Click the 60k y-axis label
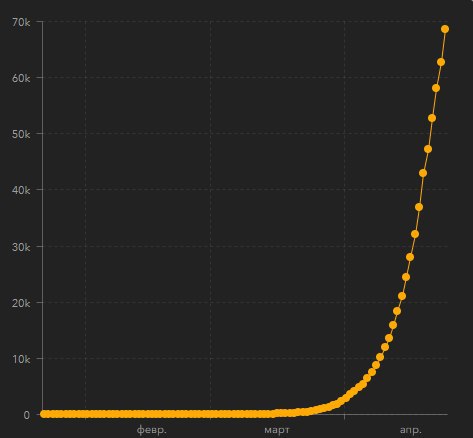 click(x=21, y=78)
